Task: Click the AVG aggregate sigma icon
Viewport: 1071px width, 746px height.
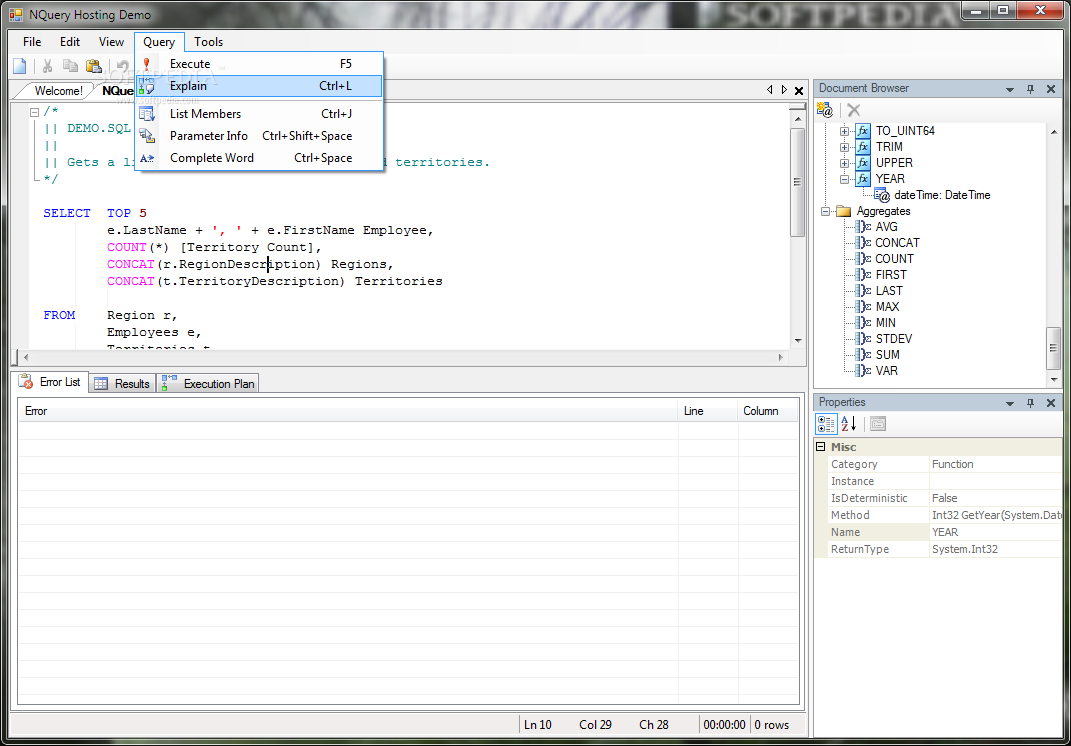Action: coord(863,227)
